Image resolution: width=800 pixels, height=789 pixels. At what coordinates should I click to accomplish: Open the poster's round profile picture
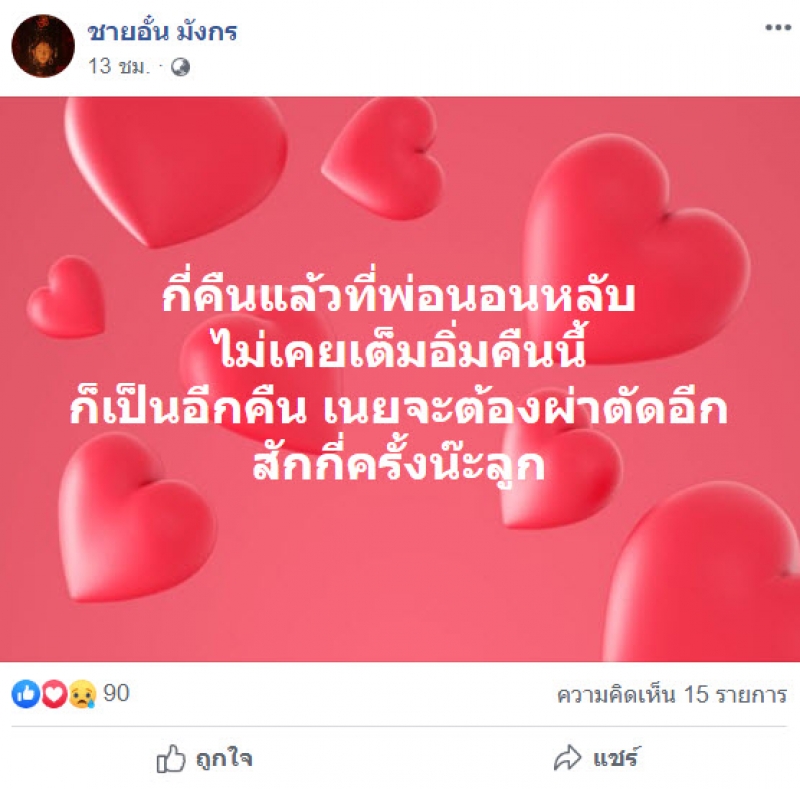[x=43, y=46]
